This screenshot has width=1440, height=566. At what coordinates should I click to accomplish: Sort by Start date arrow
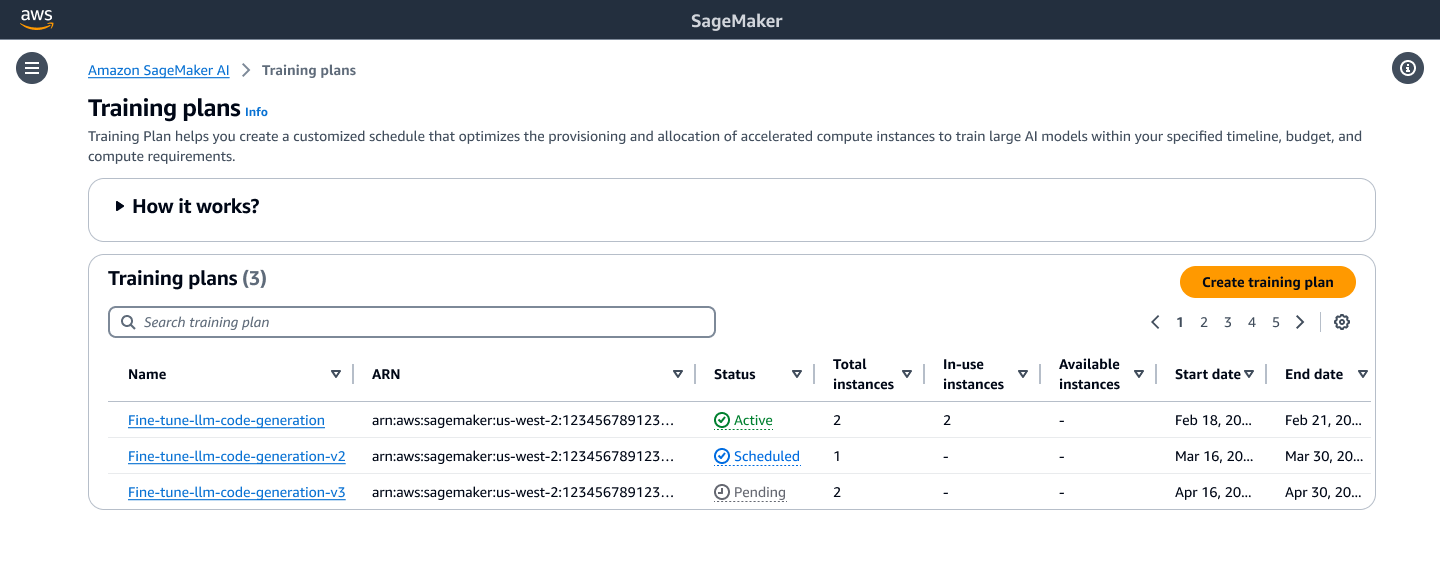pyautogui.click(x=1249, y=374)
